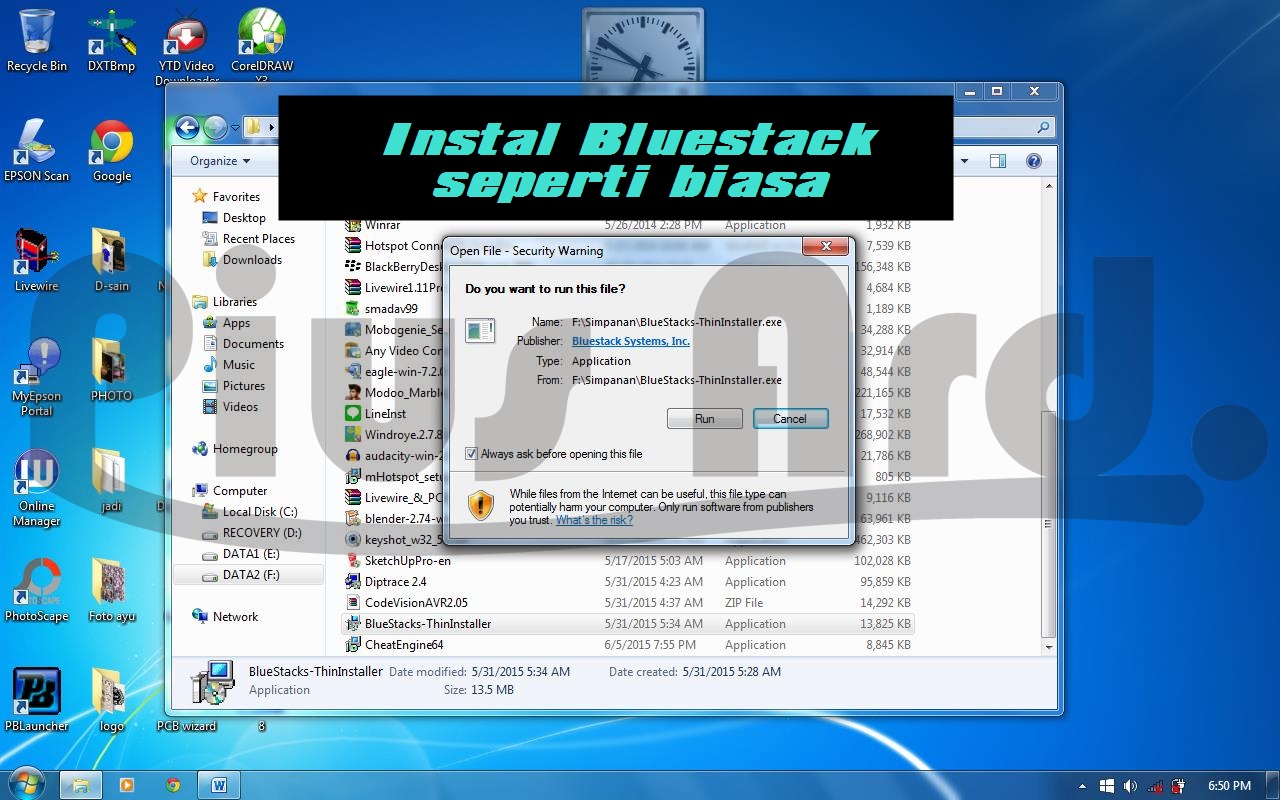
Task: Select Diptrace 2.4 file row
Action: (628, 582)
